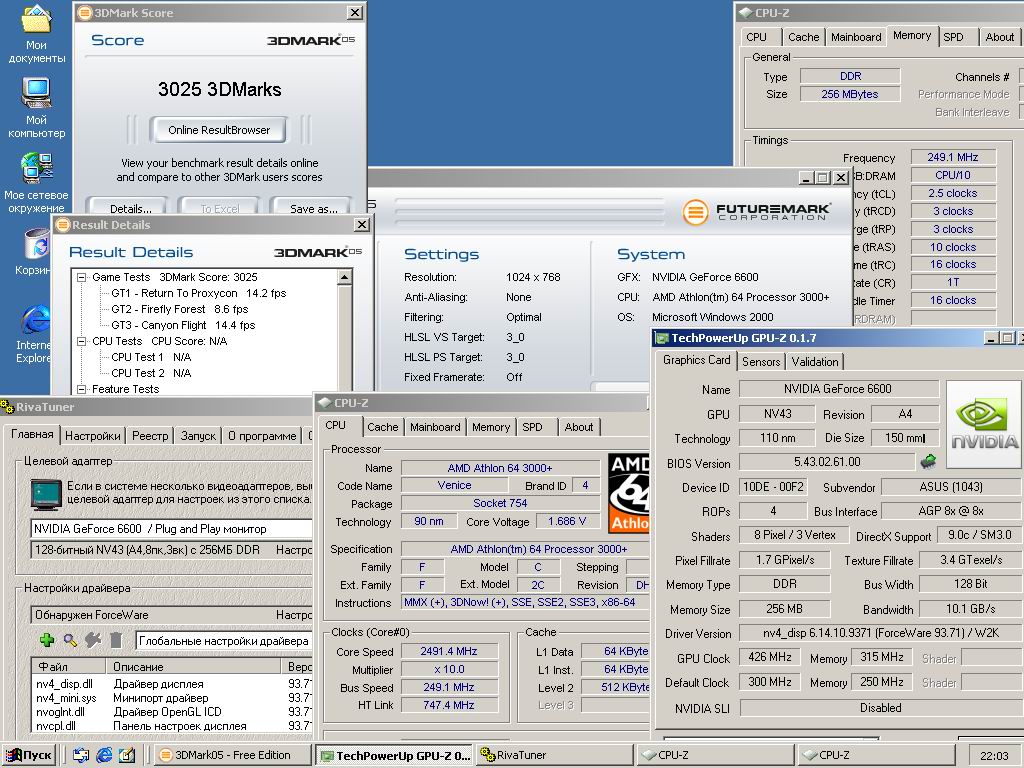Click the BIOS save chip icon in GPU-Z
This screenshot has height=768, width=1024.
pyautogui.click(x=928, y=462)
